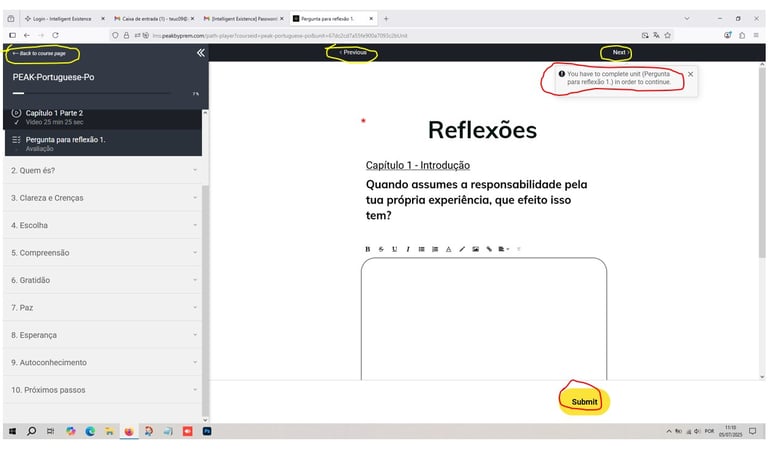Screen dimensions: 768x449
Task: Open a new browser tab
Action: tap(386, 19)
